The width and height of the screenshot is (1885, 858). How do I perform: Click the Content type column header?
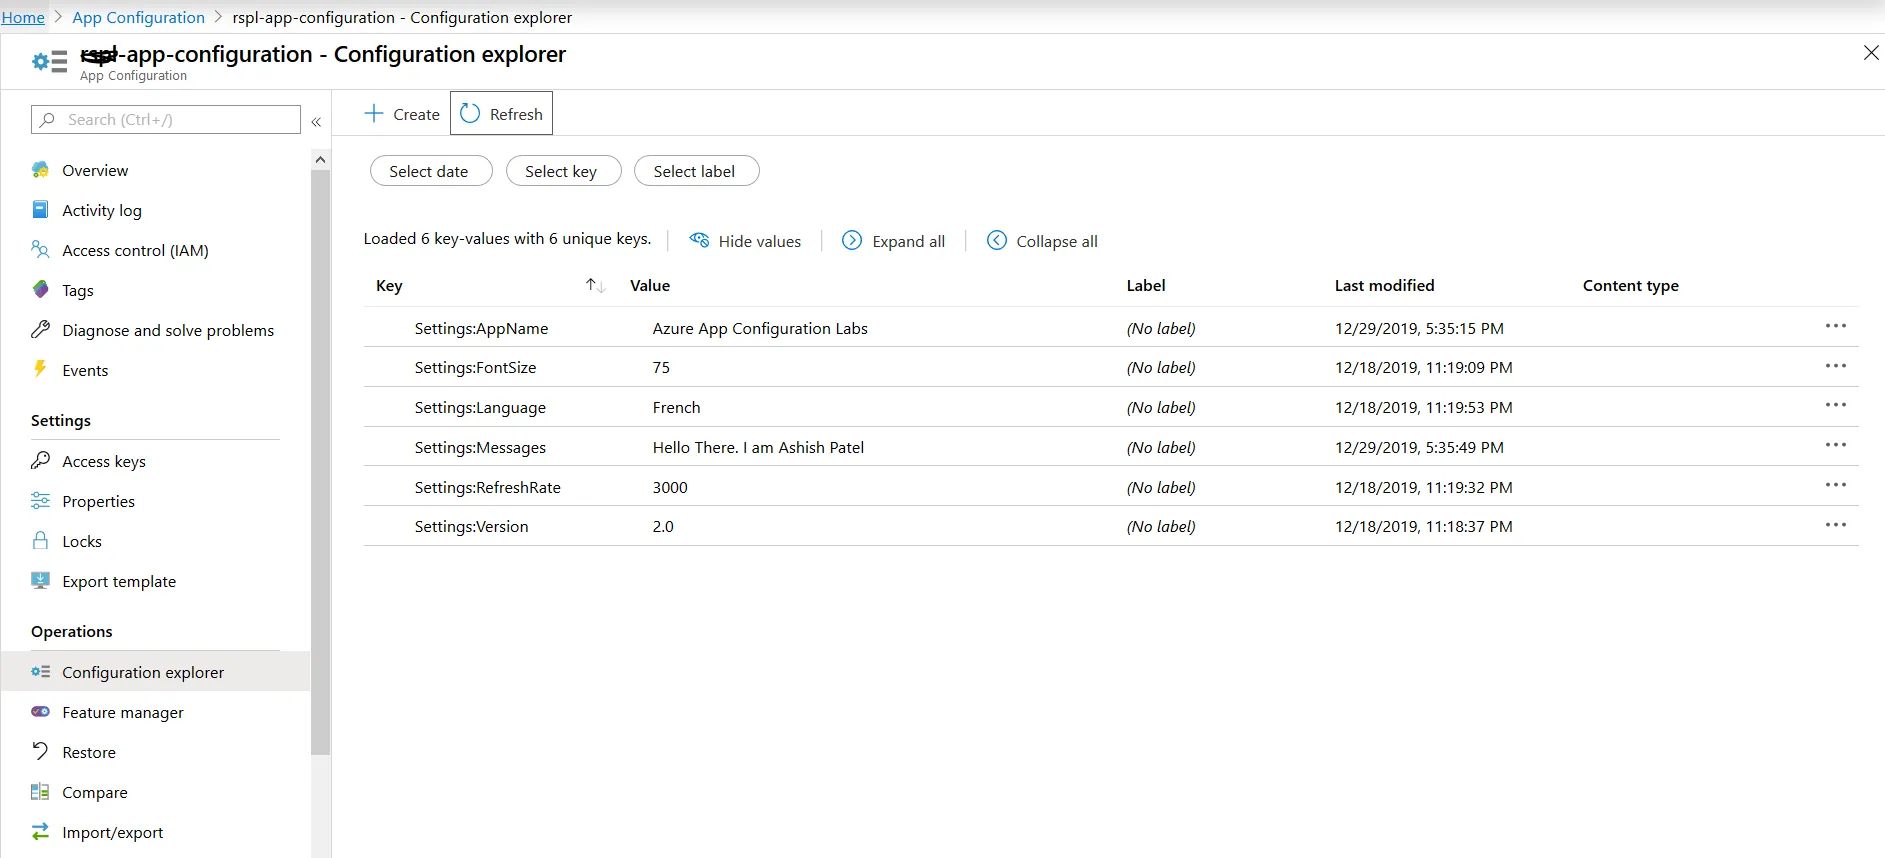coord(1630,285)
